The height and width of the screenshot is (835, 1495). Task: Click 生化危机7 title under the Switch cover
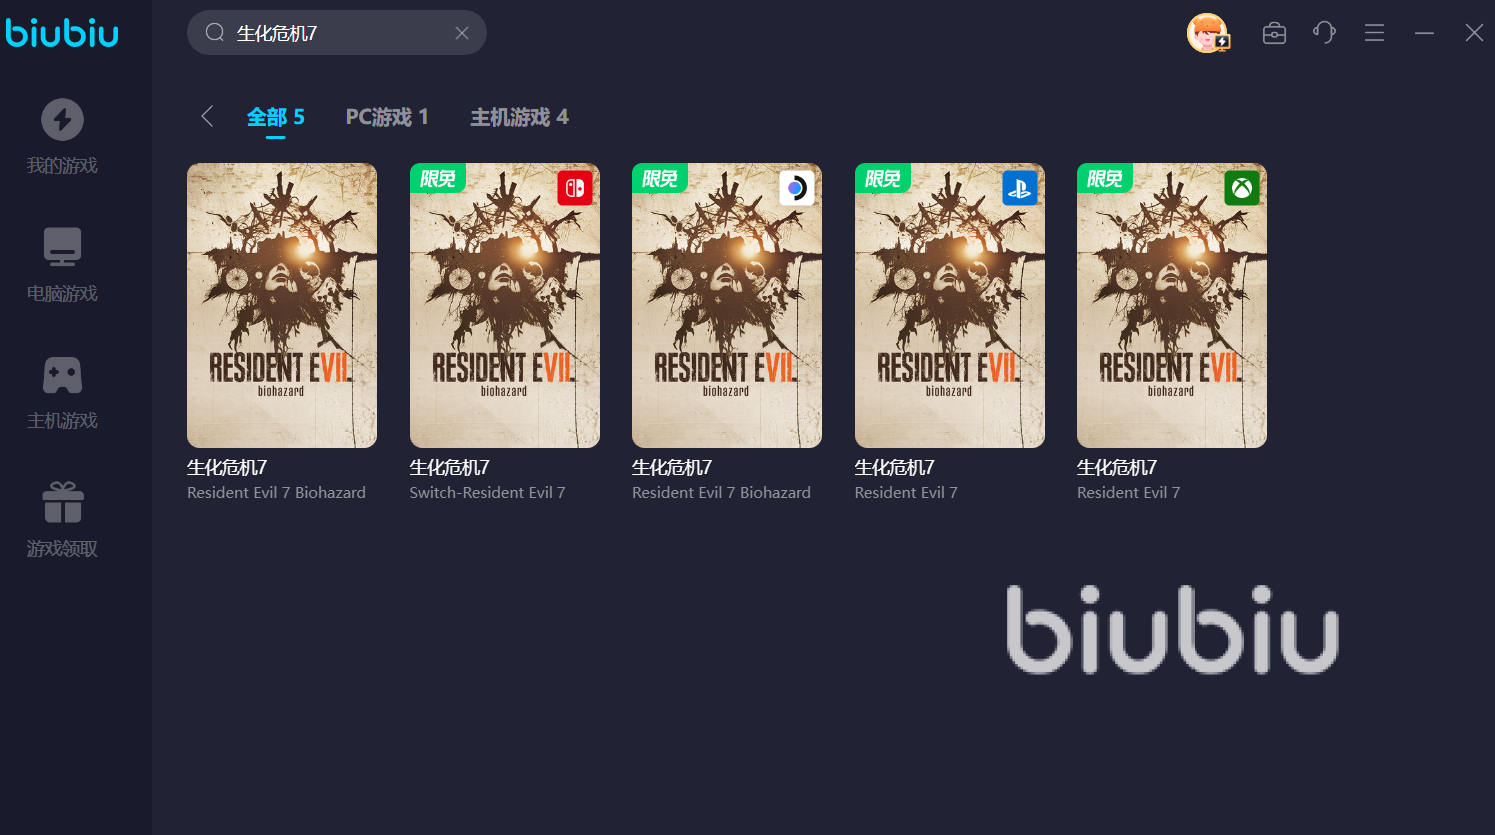point(450,467)
